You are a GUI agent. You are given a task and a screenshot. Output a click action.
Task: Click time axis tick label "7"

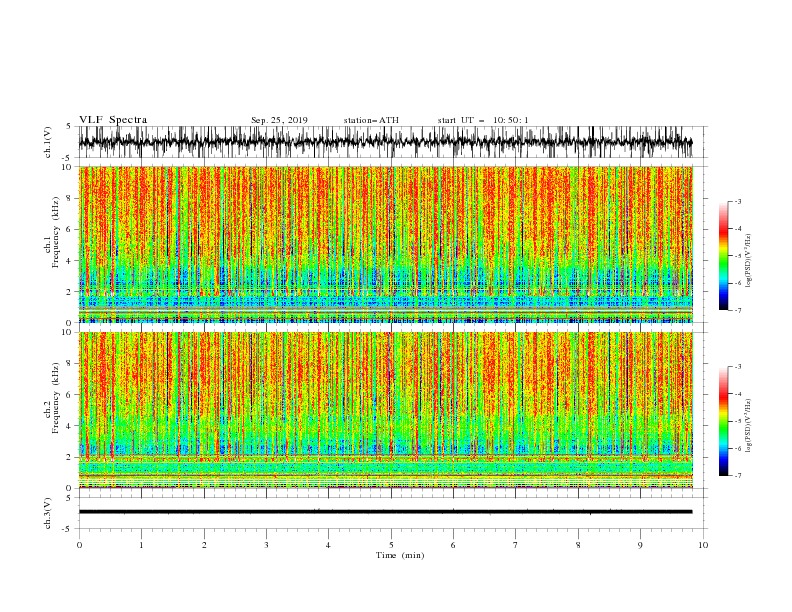516,545
